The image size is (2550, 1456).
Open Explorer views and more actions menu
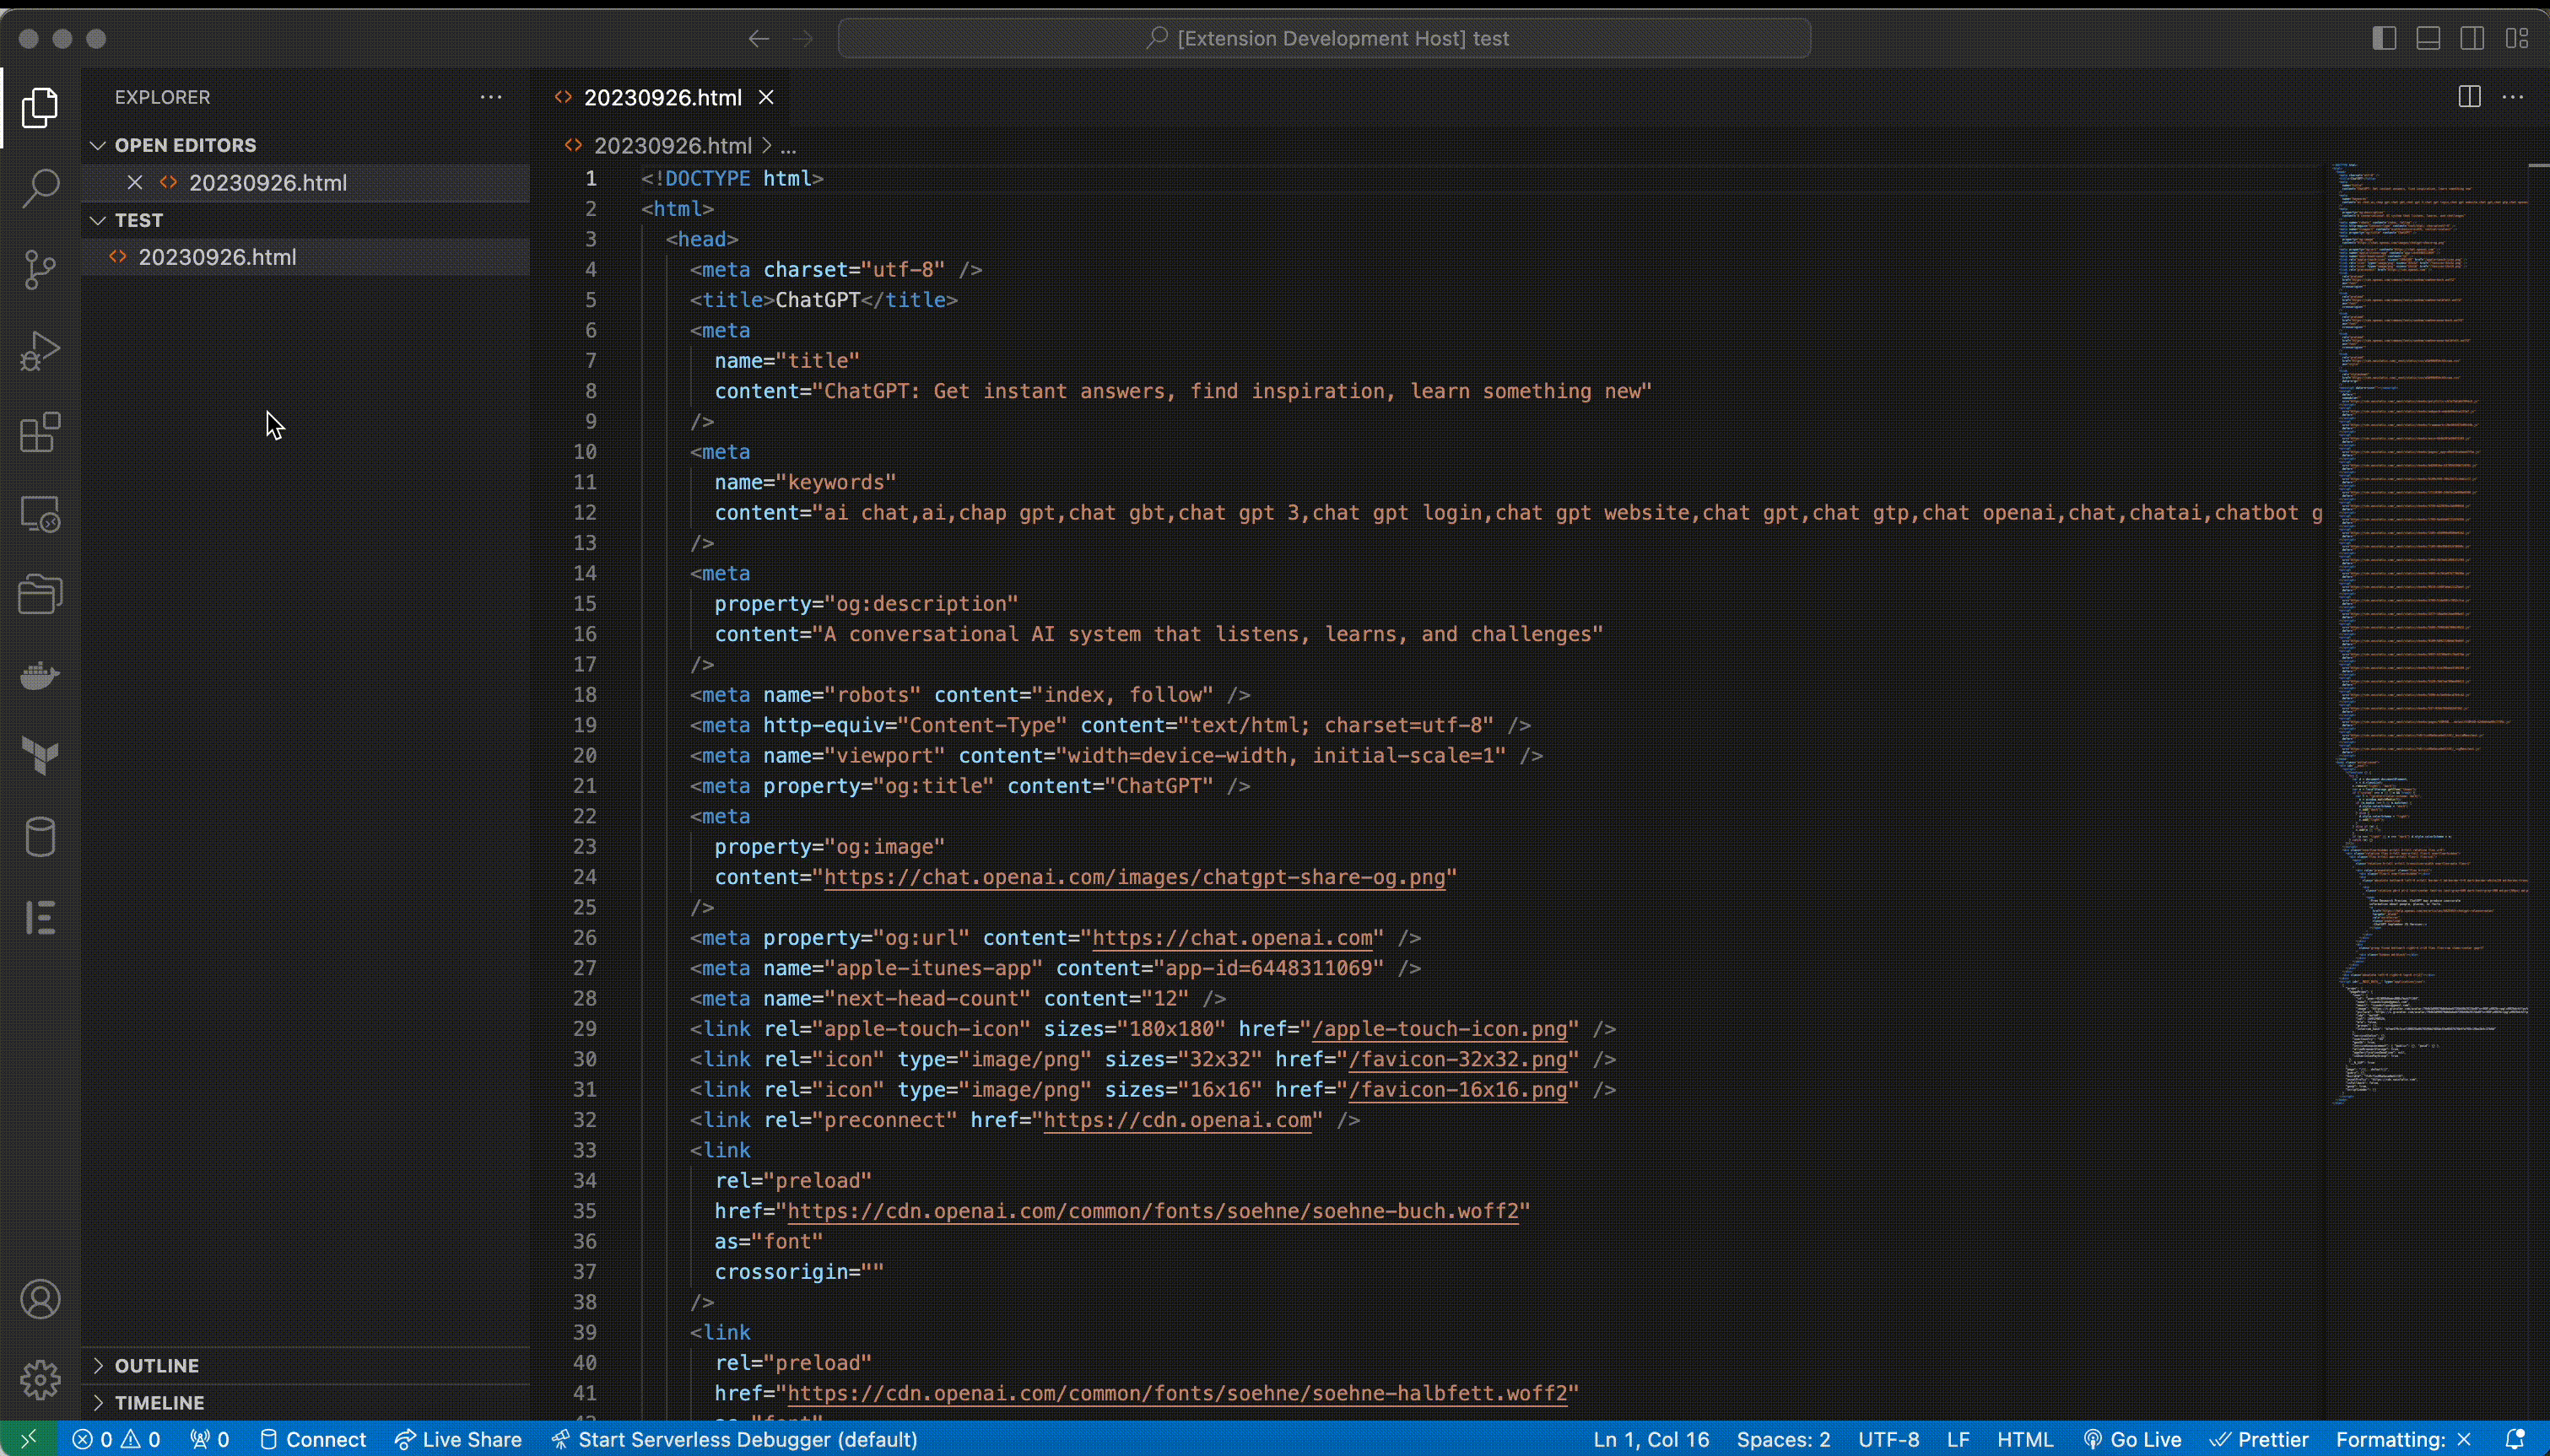pos(491,97)
